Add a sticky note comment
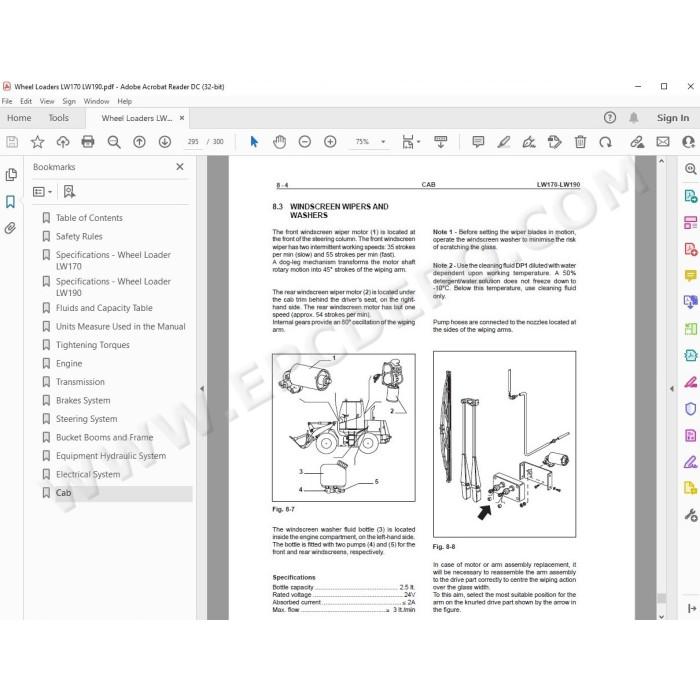700x700 pixels. tap(478, 142)
